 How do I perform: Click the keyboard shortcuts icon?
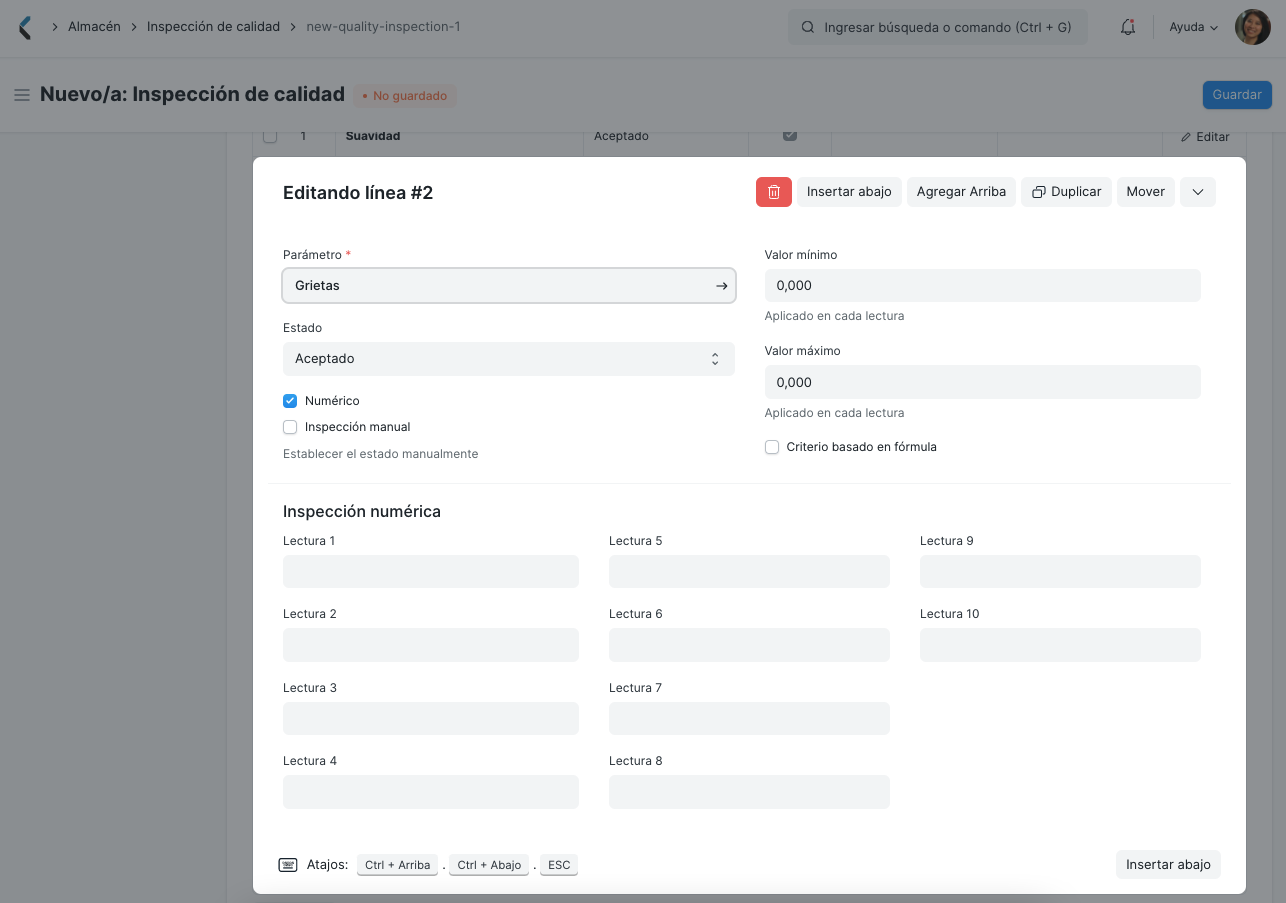[x=288, y=865]
